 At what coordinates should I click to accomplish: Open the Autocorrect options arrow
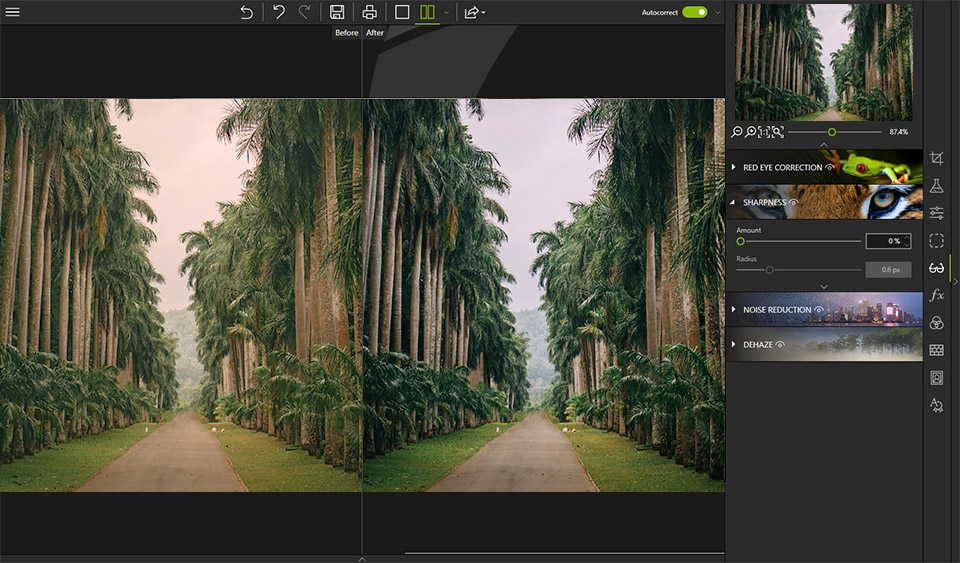718,12
